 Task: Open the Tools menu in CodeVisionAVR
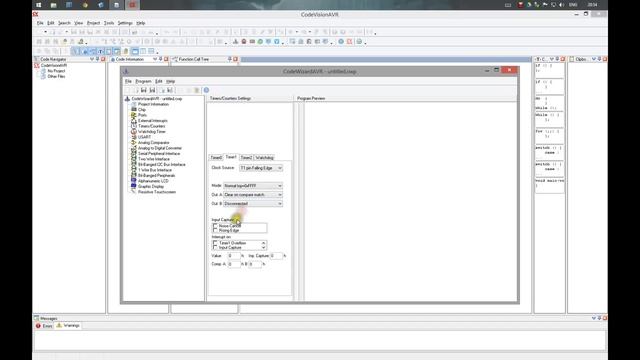click(109, 23)
